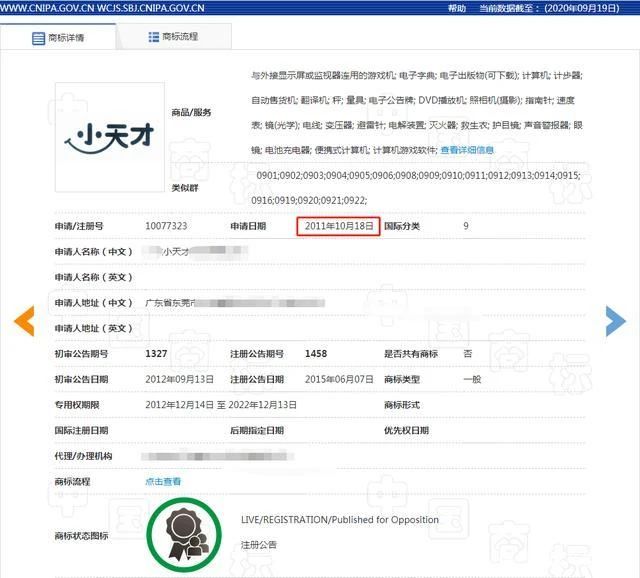Viewport: 640px width, 578px height.
Task: Click the highlighted application date 2011年10月18日
Action: 339,226
